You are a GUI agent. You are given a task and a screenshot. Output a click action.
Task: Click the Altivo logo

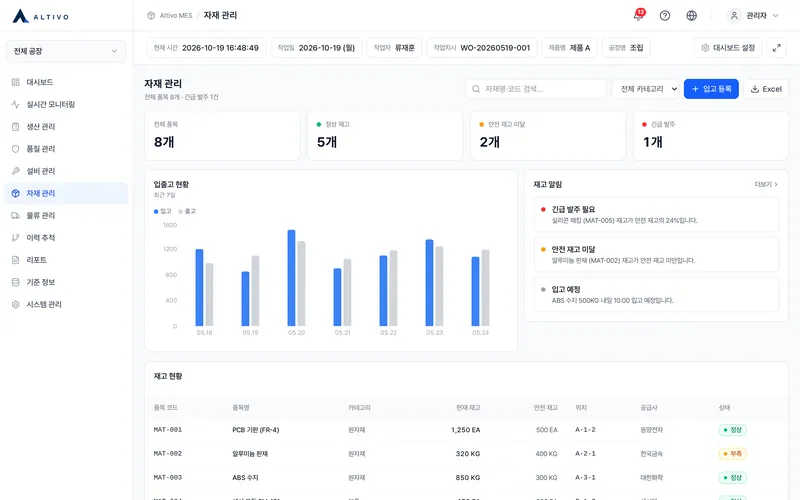(40, 16)
